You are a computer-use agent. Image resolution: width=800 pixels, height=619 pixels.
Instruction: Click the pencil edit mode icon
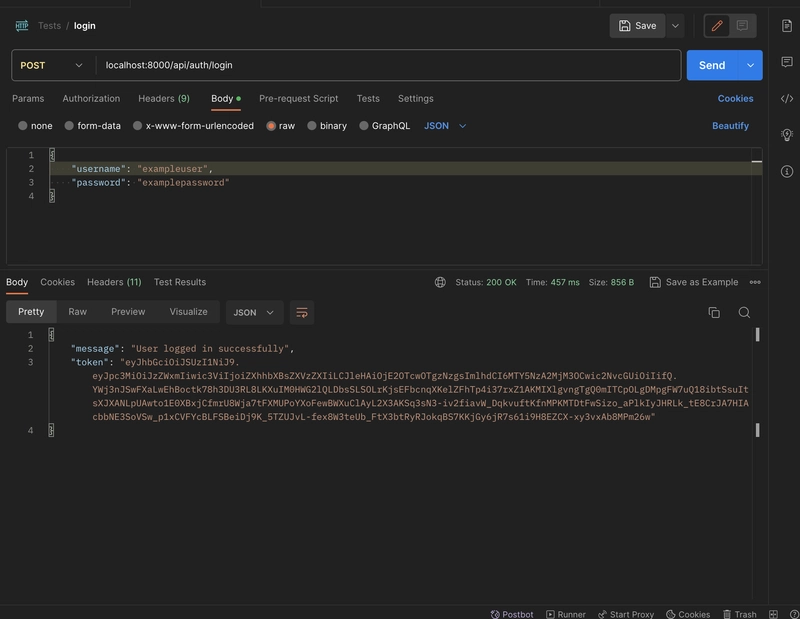(x=717, y=26)
